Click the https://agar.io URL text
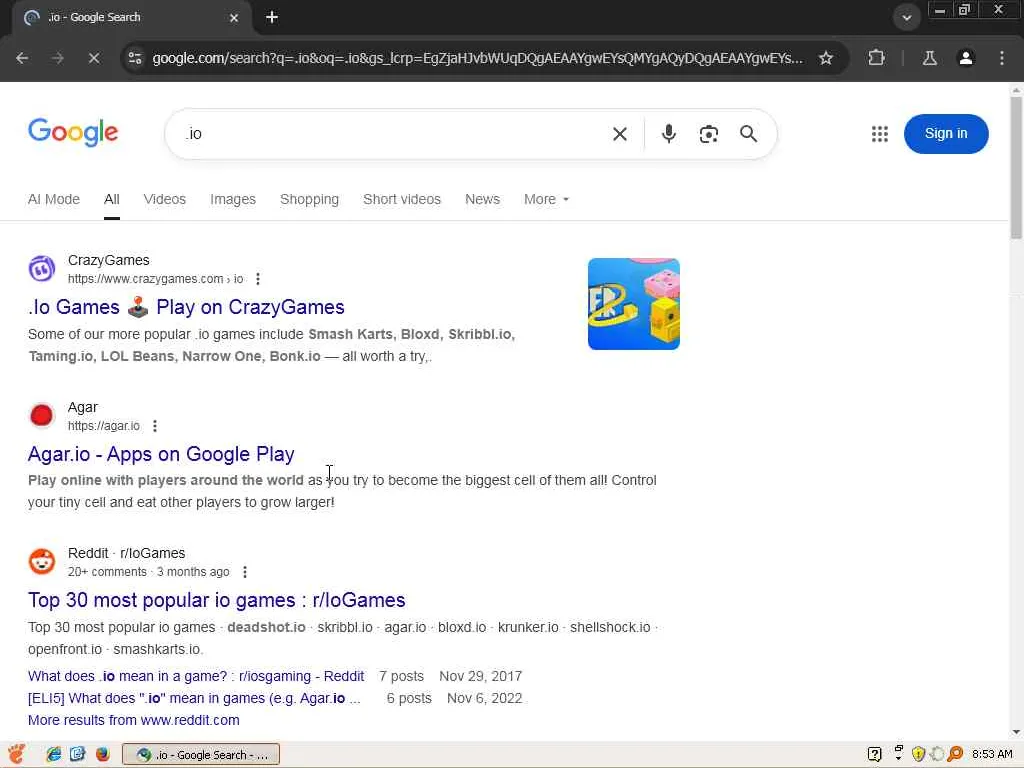The image size is (1024, 768). 104,426
